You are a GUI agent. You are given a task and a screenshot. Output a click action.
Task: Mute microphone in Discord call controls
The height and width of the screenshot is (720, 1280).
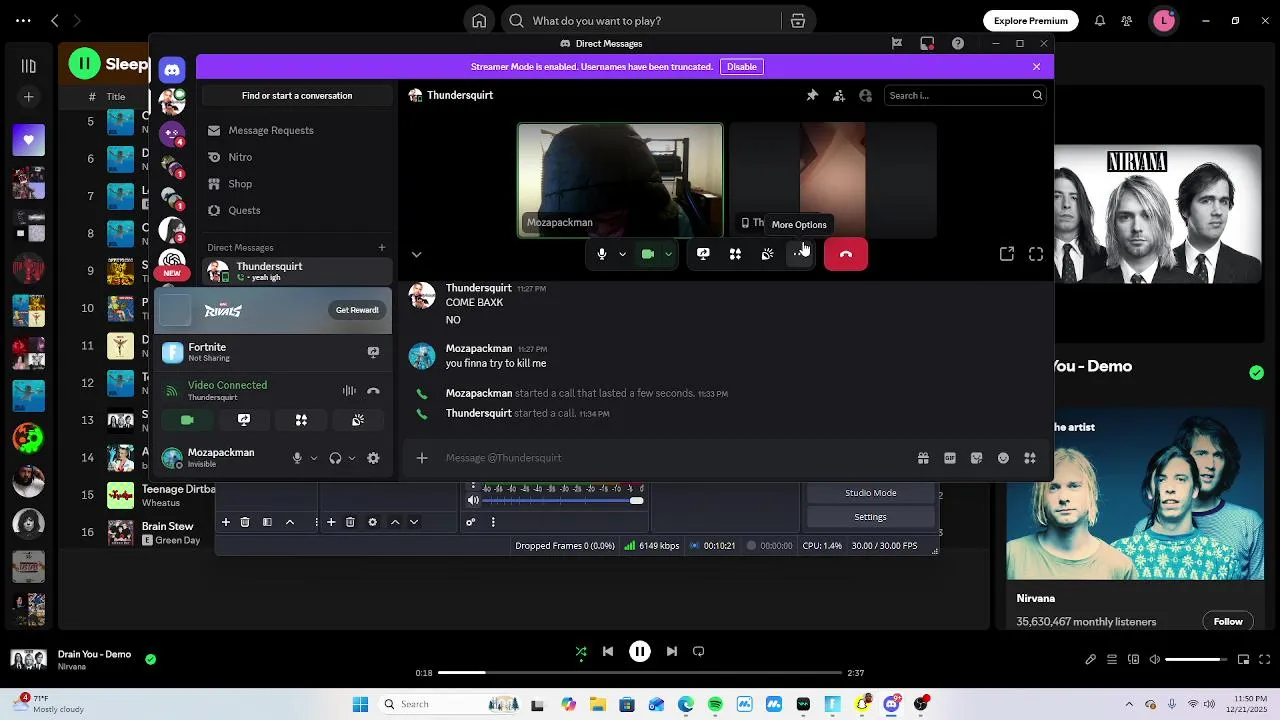(x=601, y=254)
